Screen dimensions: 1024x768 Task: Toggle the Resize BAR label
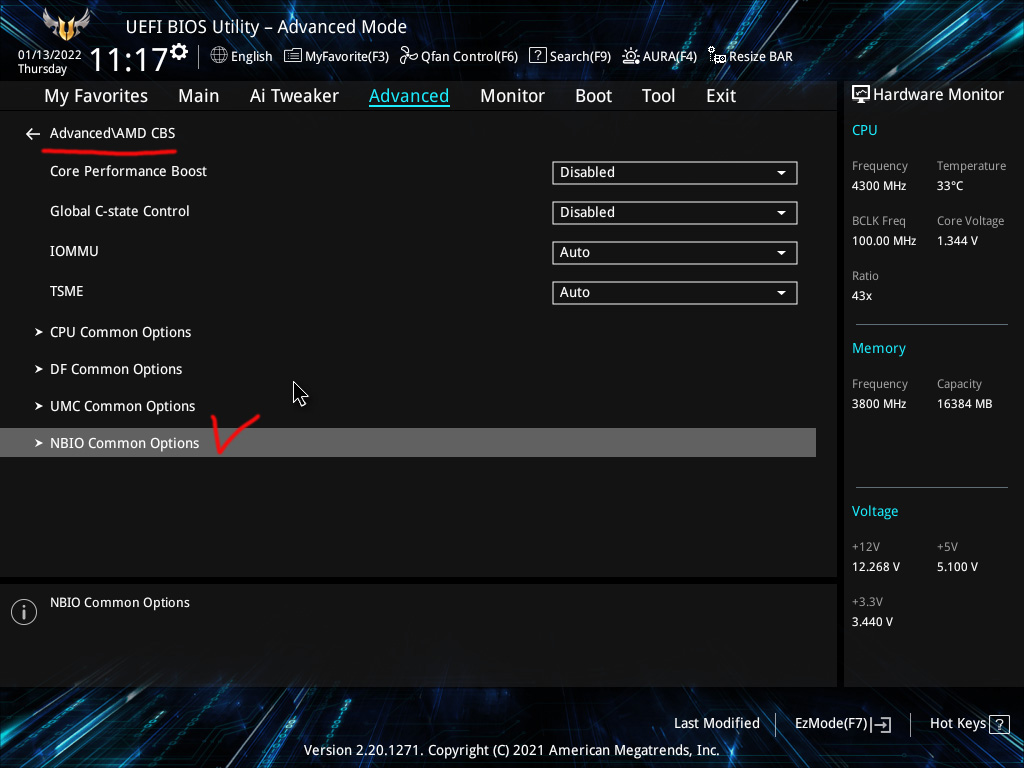coord(761,56)
